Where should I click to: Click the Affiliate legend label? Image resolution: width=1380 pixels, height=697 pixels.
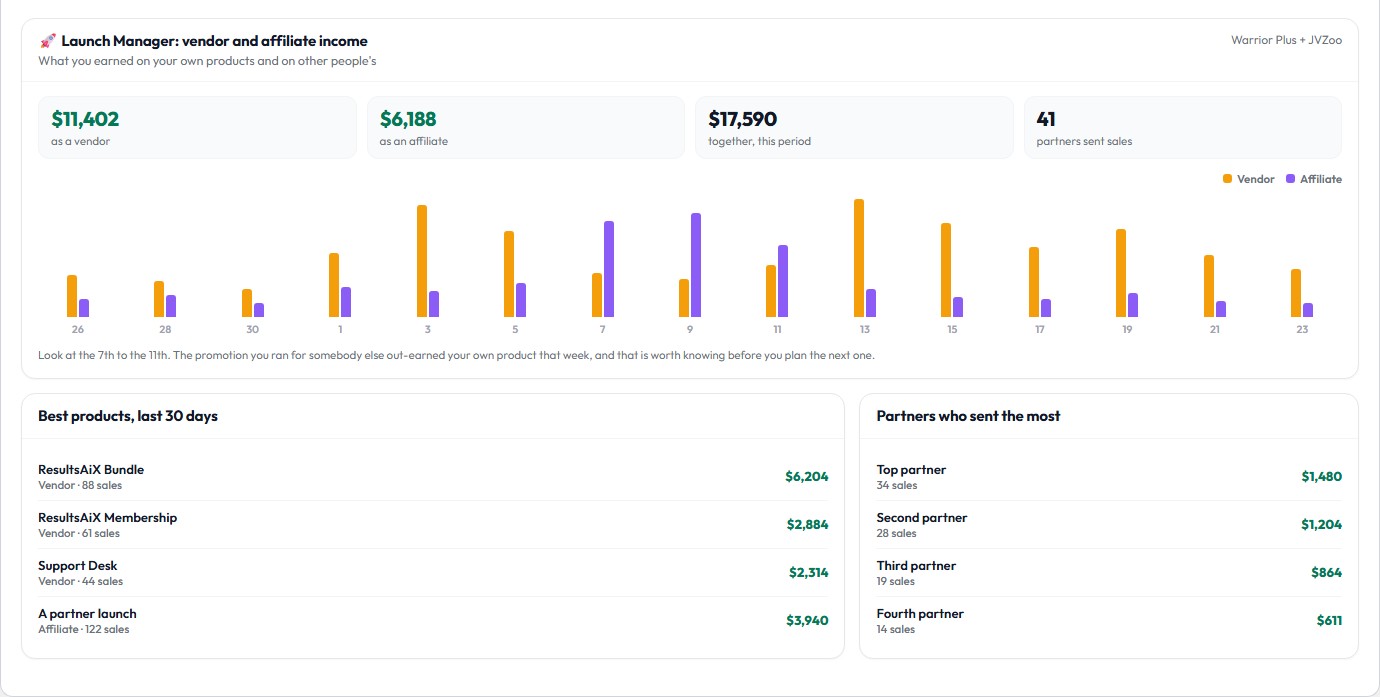point(1321,179)
